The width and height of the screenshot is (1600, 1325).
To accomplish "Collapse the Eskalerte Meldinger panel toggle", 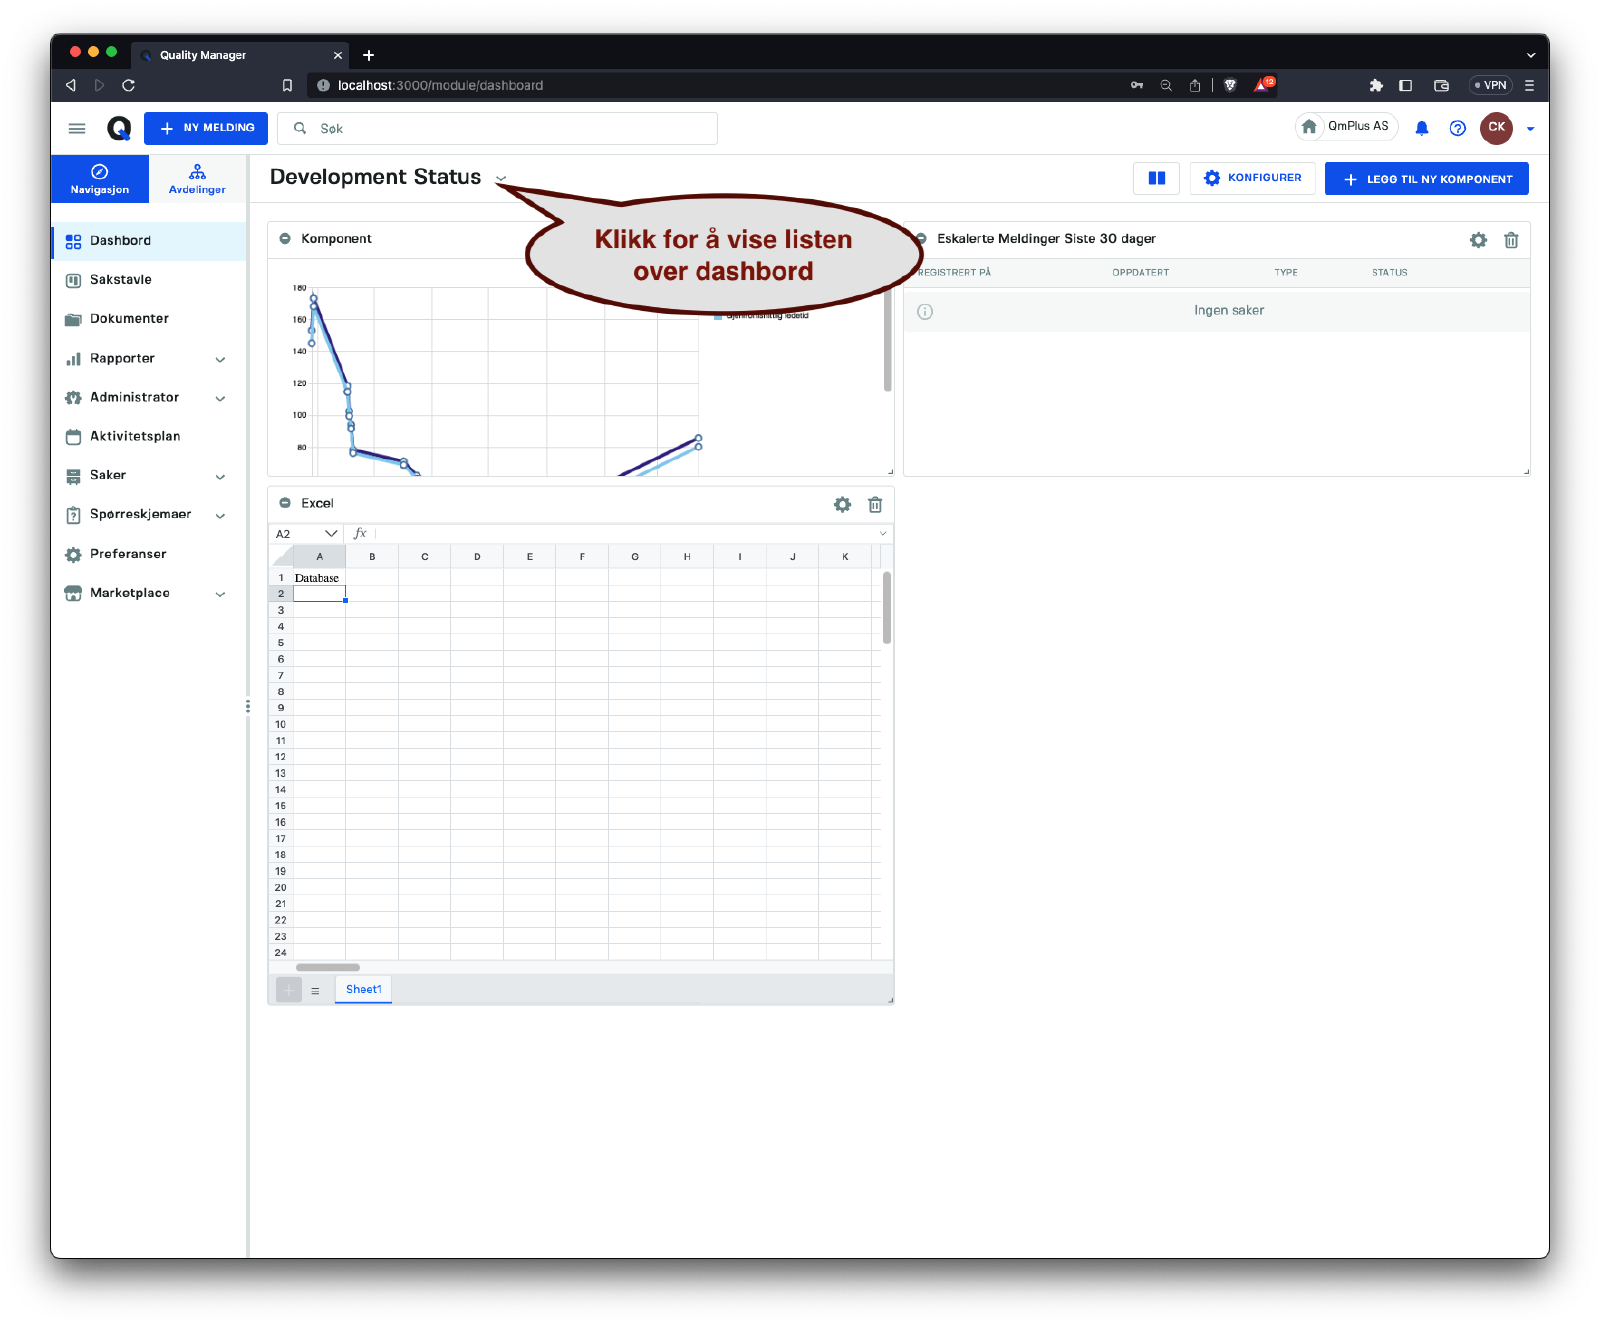I will 921,239.
